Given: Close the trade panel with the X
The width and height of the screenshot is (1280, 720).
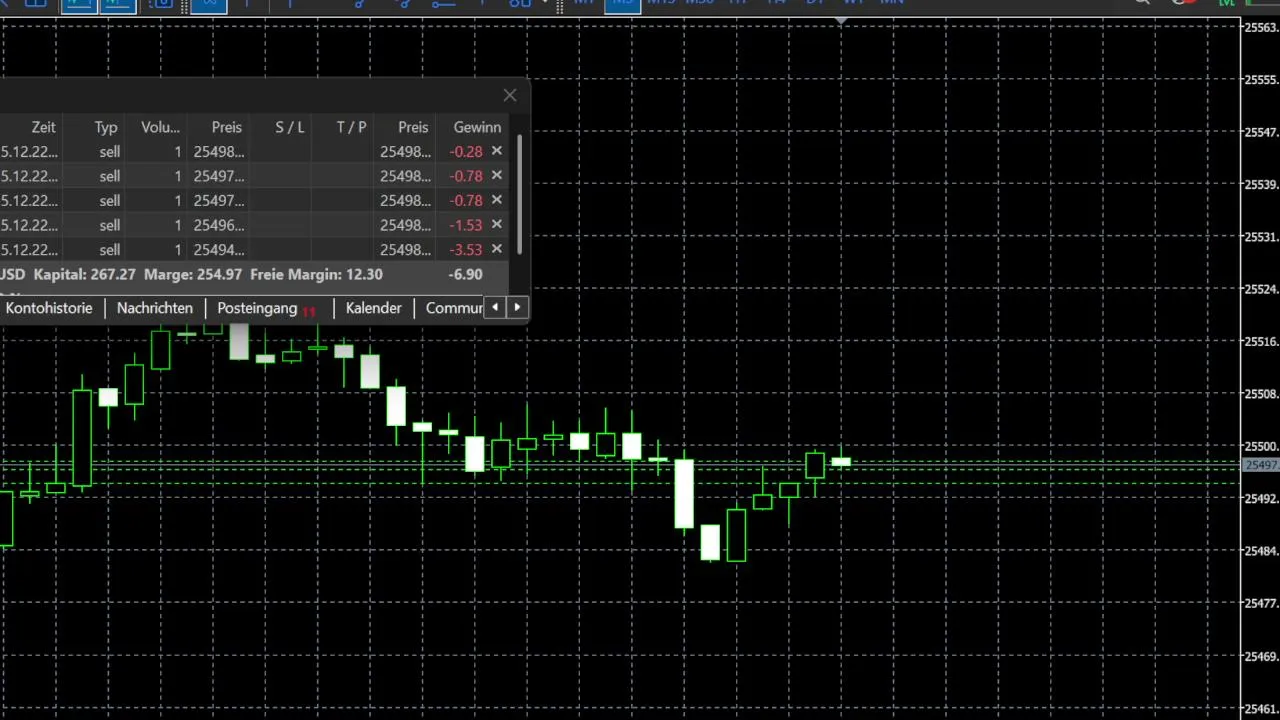Looking at the screenshot, I should (510, 95).
